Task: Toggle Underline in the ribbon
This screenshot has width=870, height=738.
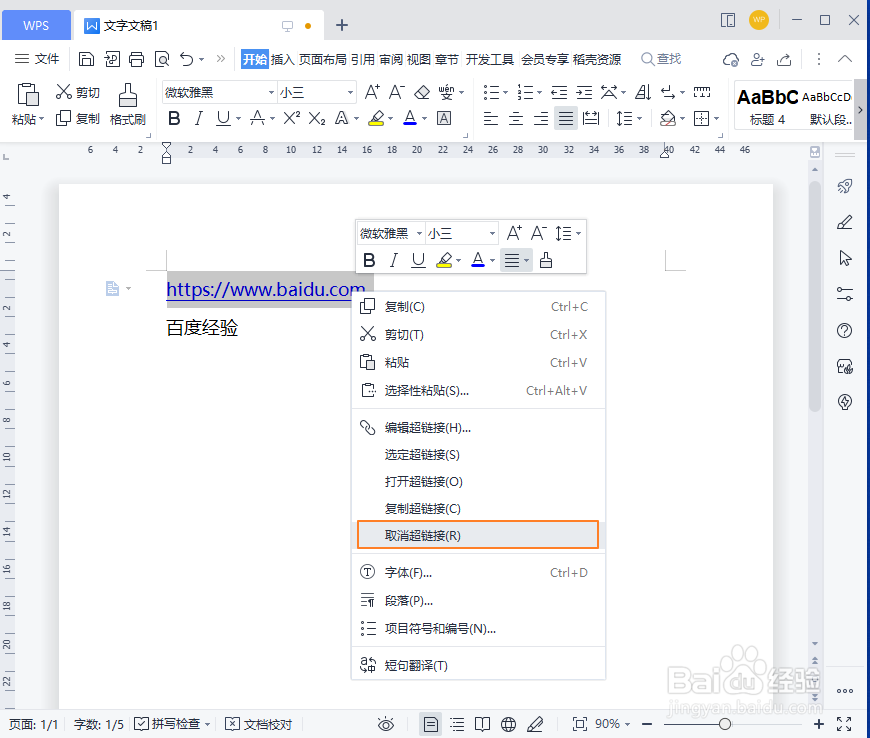Action: click(223, 118)
